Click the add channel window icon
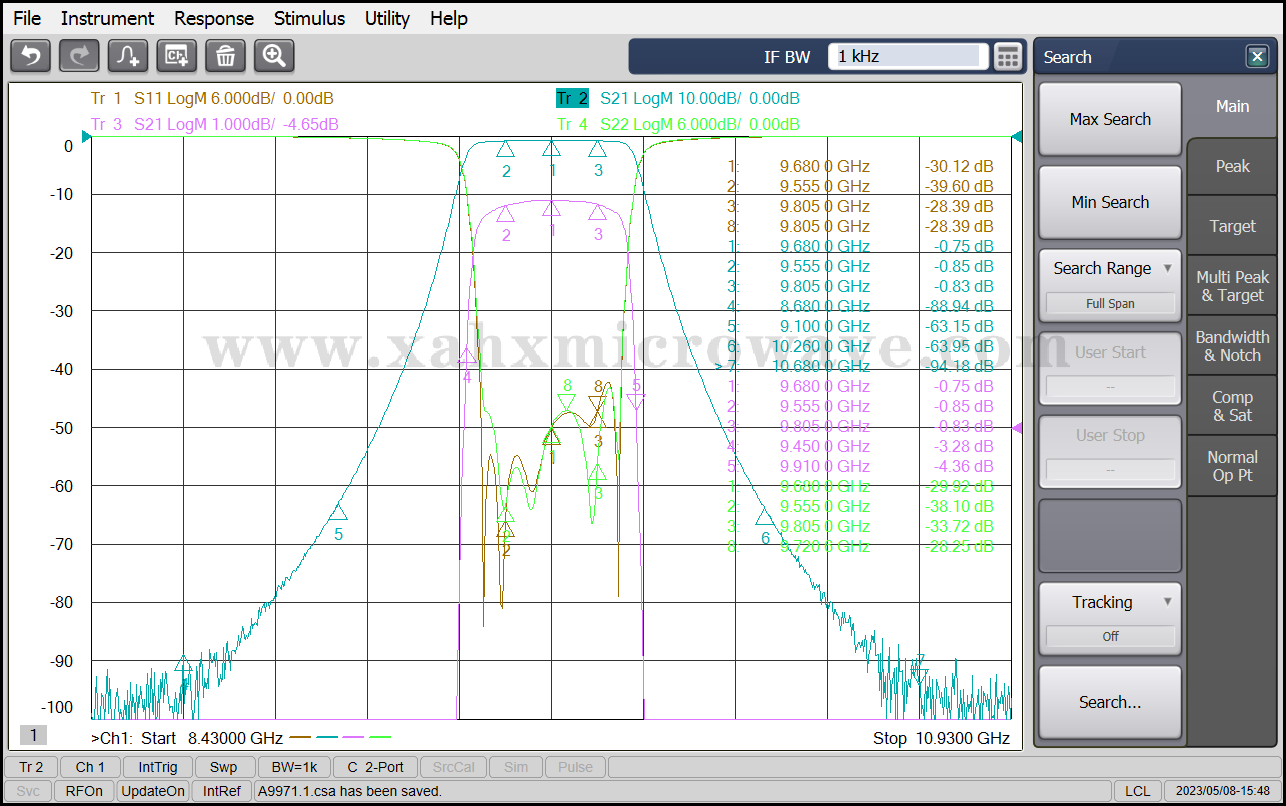This screenshot has height=806, width=1286. point(177,56)
